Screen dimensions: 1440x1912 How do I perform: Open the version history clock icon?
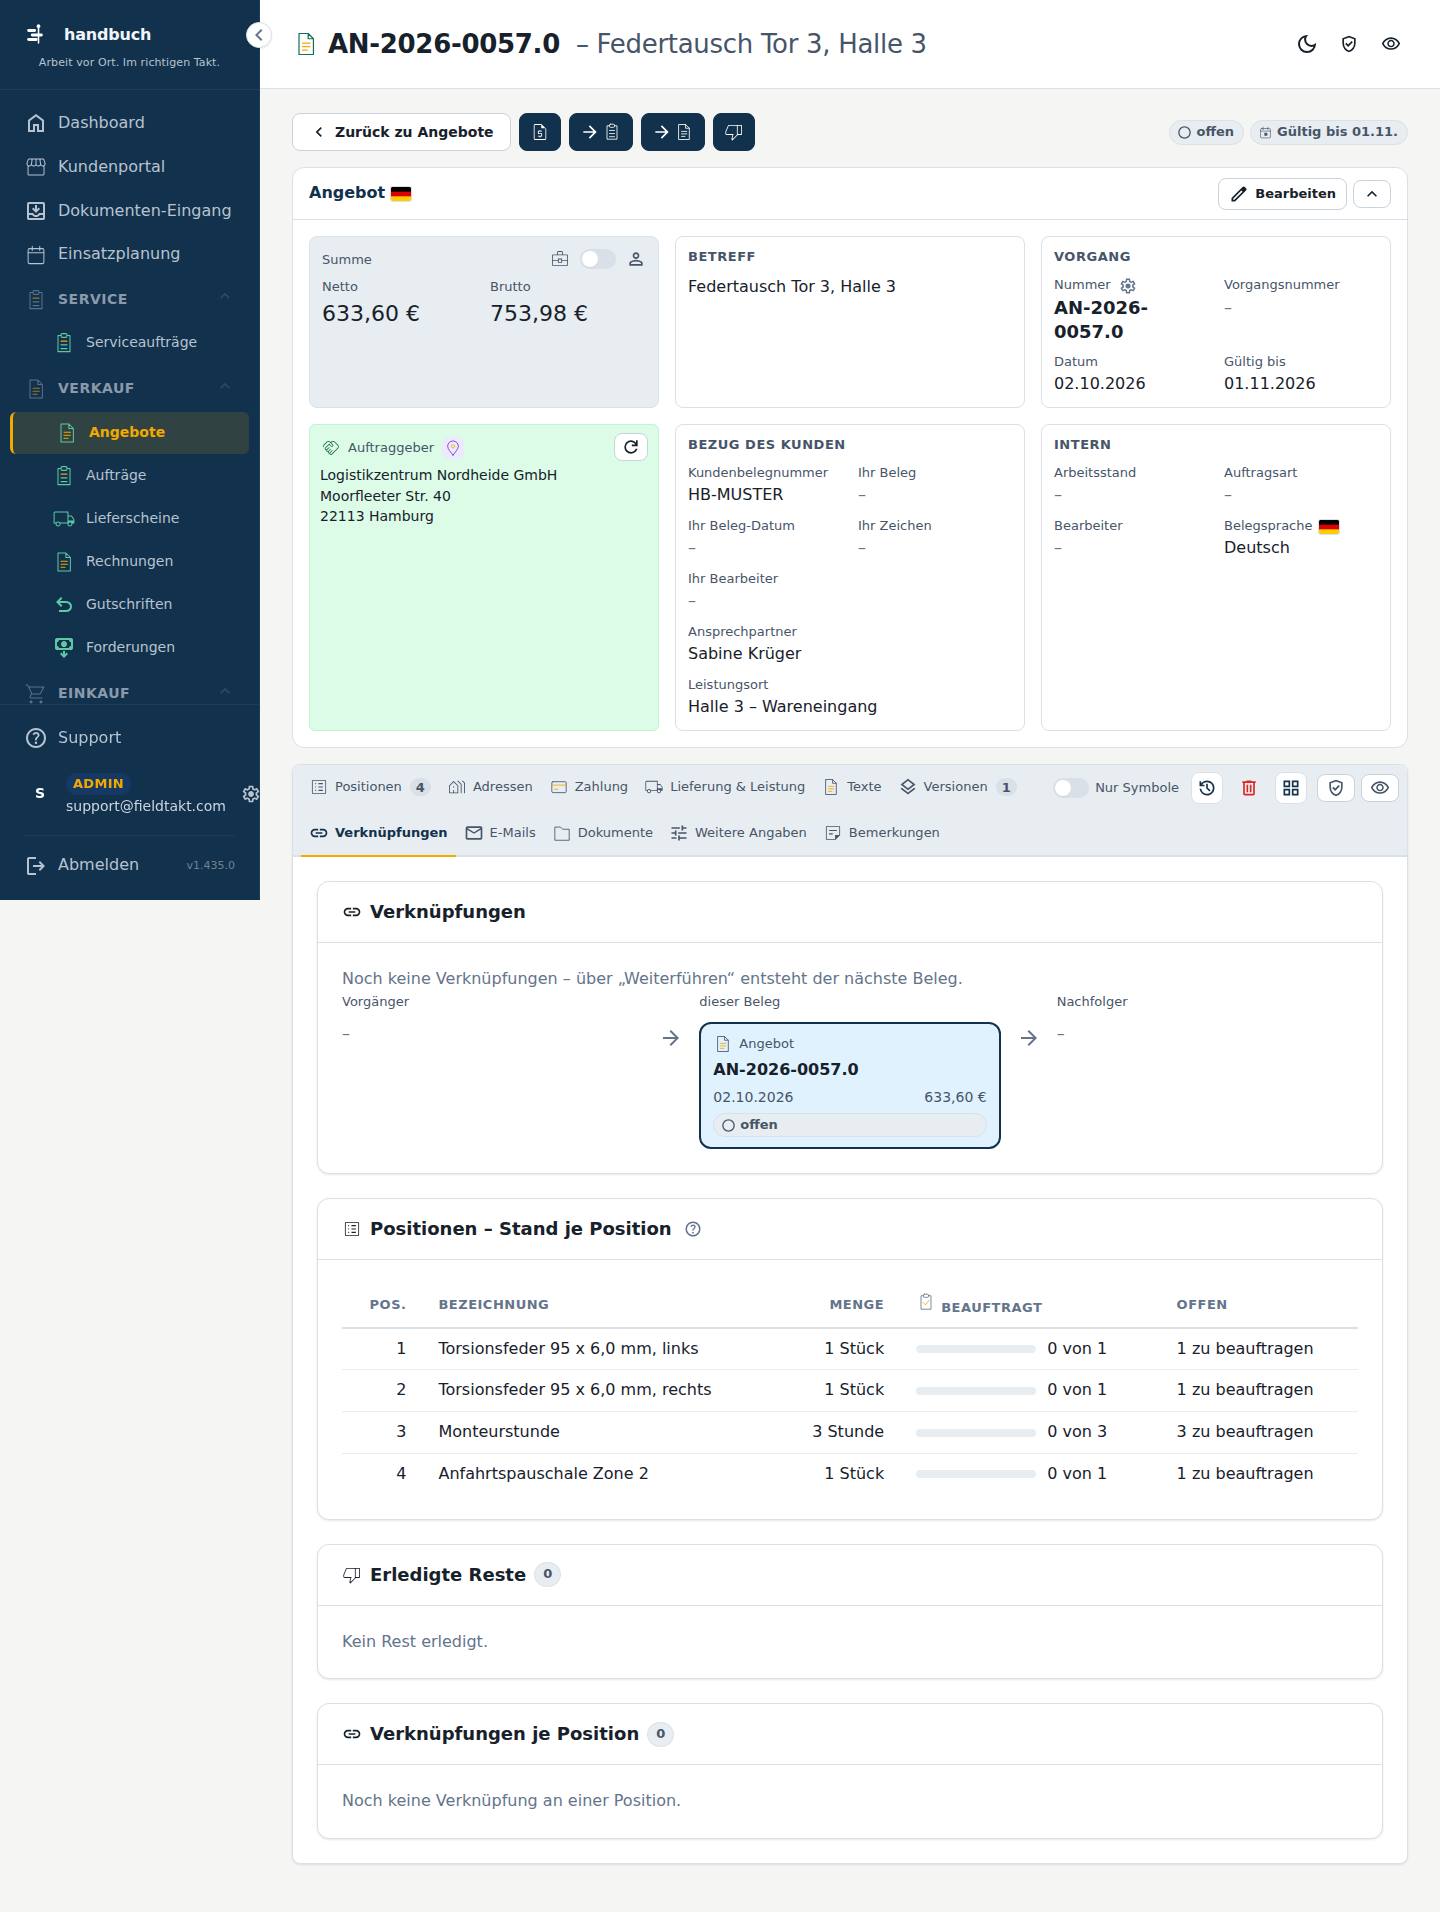(x=1207, y=788)
